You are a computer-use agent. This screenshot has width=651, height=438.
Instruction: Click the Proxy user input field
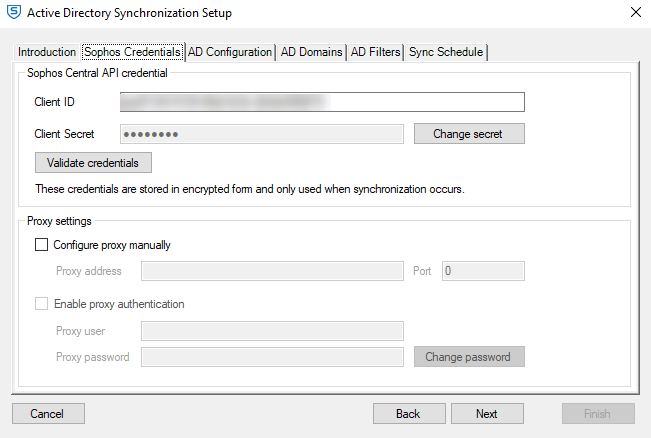point(272,331)
